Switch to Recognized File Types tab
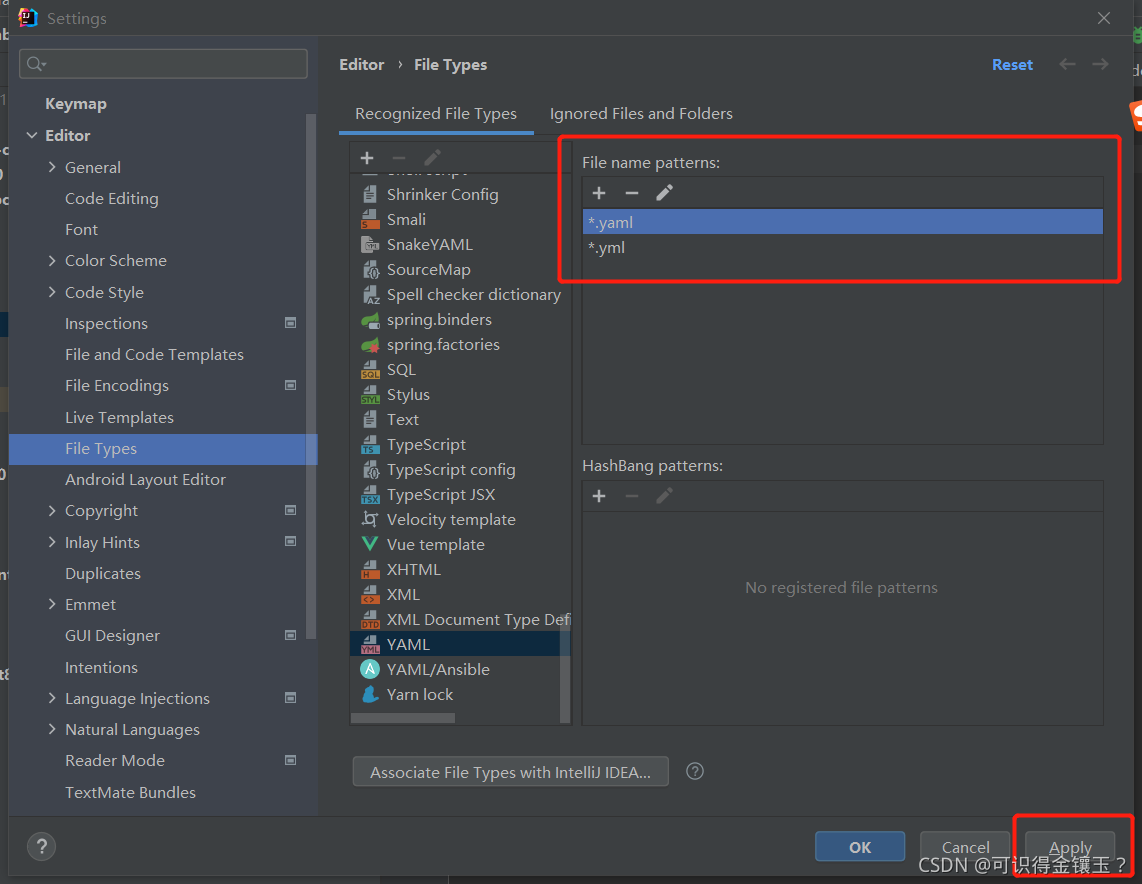Screen dimensions: 1142x884 pyautogui.click(x=436, y=114)
